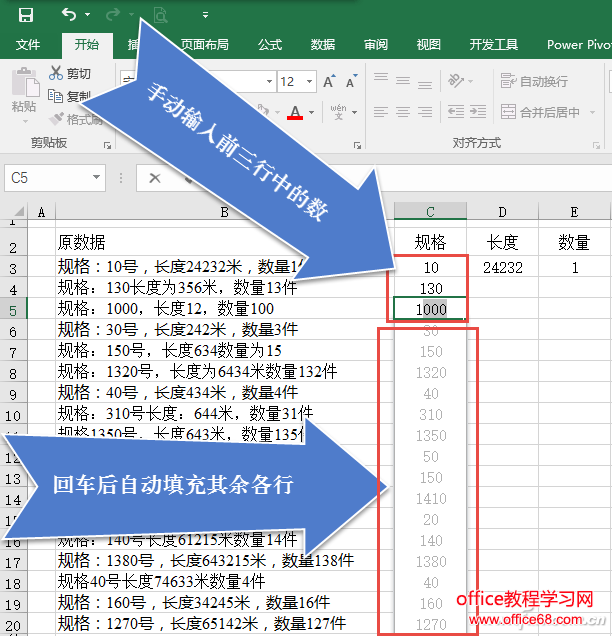Switch to the 页面布局 tab
This screenshot has height=636, width=612.
click(204, 45)
